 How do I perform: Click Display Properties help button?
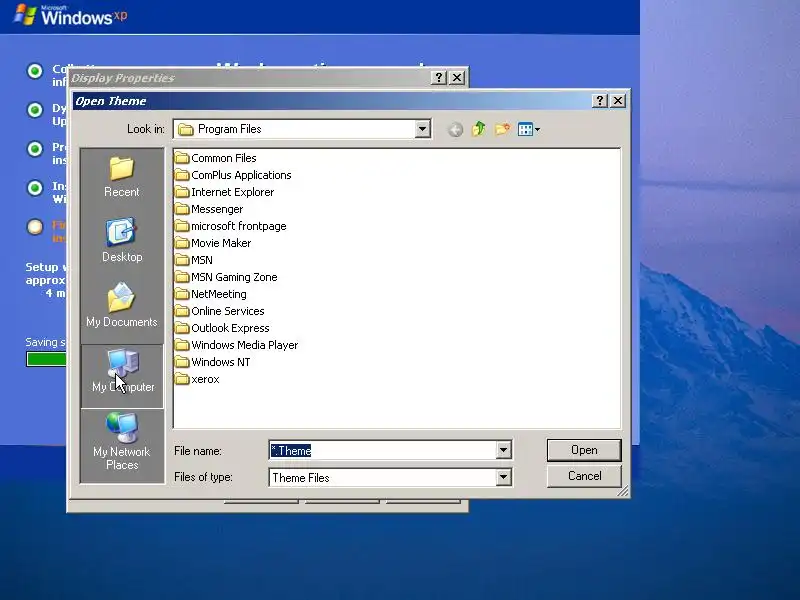tap(438, 78)
